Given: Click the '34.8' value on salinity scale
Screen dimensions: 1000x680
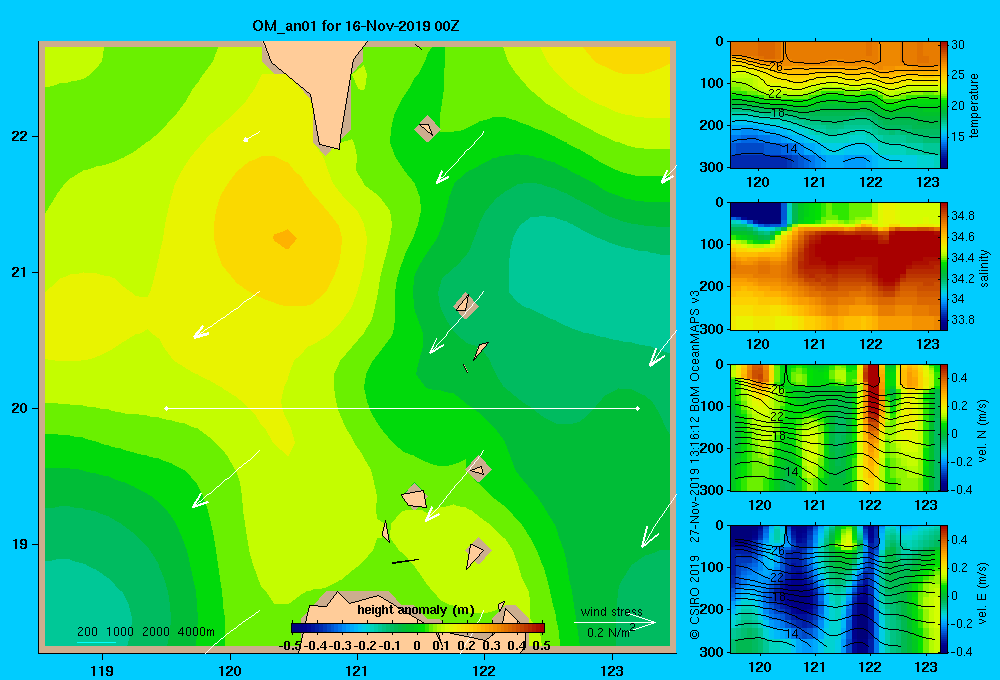Looking at the screenshot, I should pos(962,216).
